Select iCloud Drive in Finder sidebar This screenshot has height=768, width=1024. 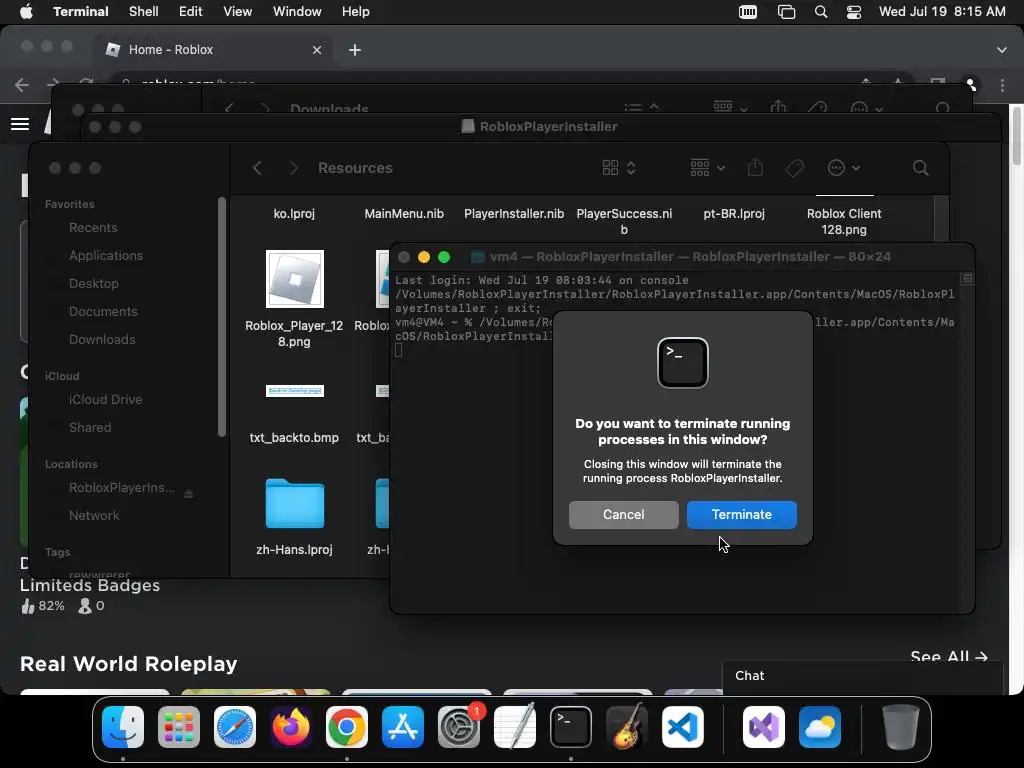click(x=106, y=400)
